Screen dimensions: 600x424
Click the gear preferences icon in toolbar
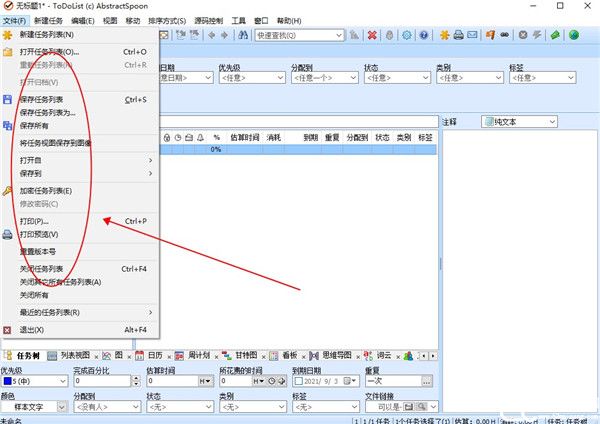[406, 35]
